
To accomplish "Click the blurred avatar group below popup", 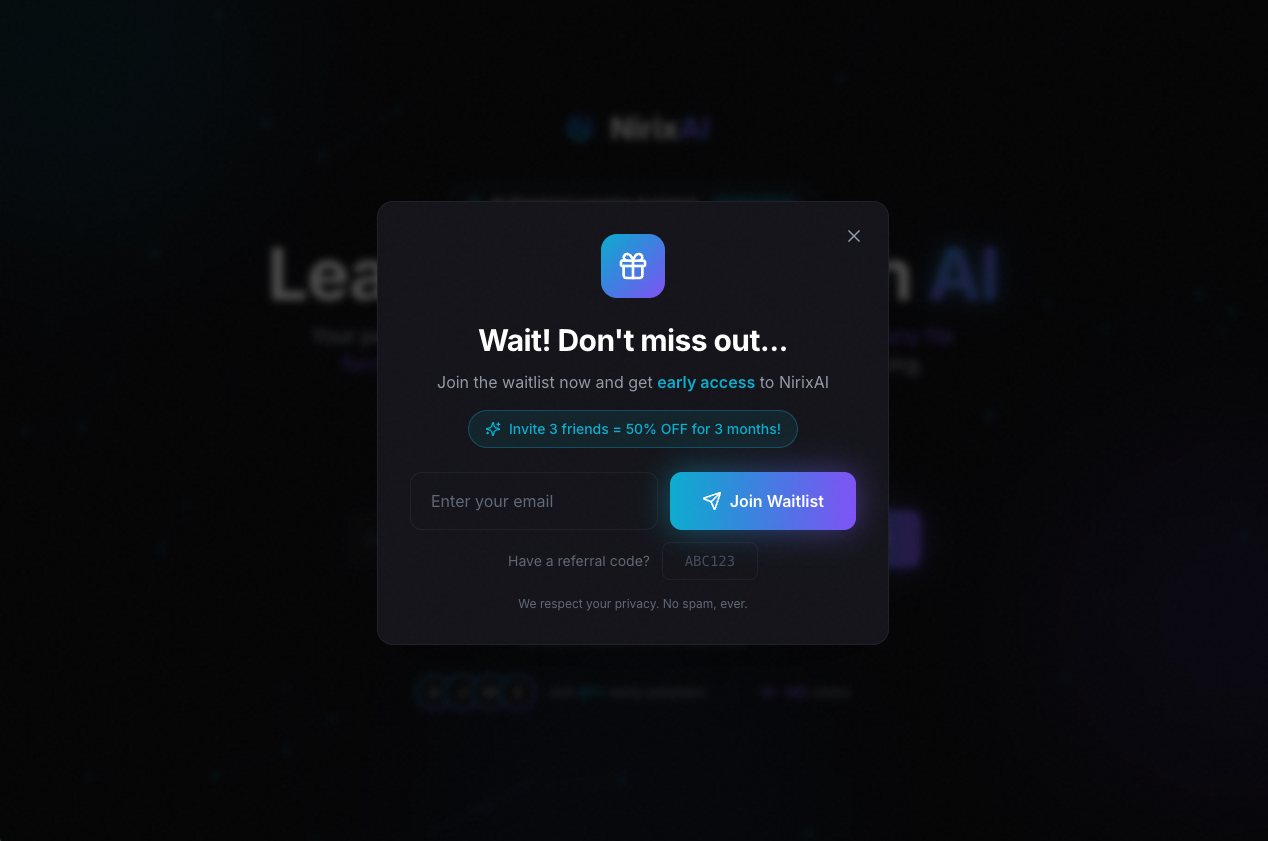I will pos(476,692).
